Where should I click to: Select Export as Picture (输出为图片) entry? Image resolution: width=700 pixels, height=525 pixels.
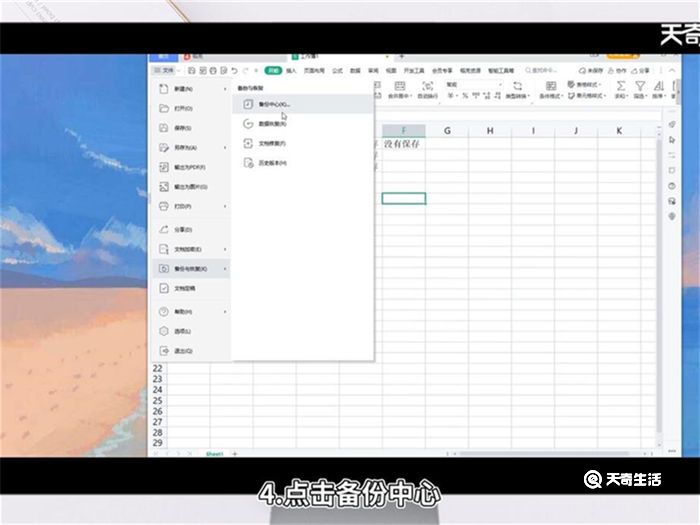tap(192, 187)
